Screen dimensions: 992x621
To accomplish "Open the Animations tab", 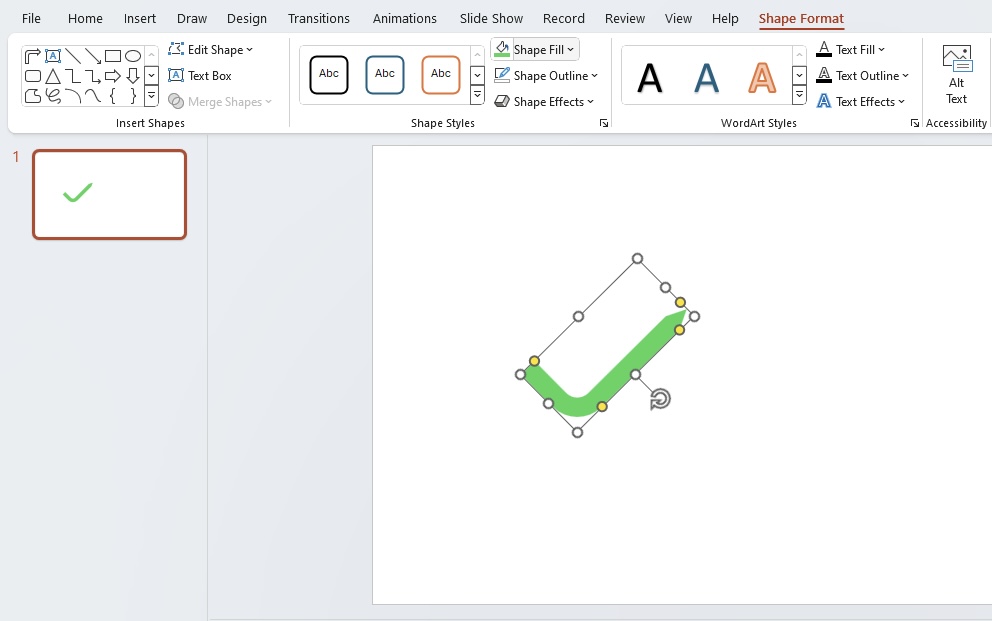I will [x=405, y=18].
